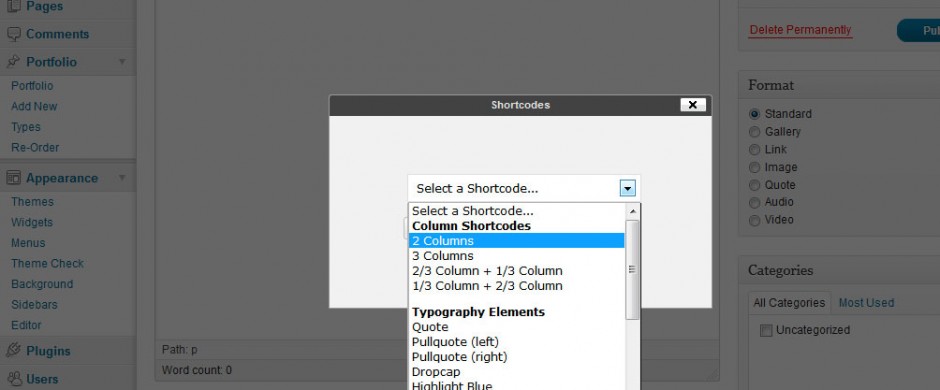The height and width of the screenshot is (390, 940).
Task: Select the Video post format
Action: coord(754,220)
